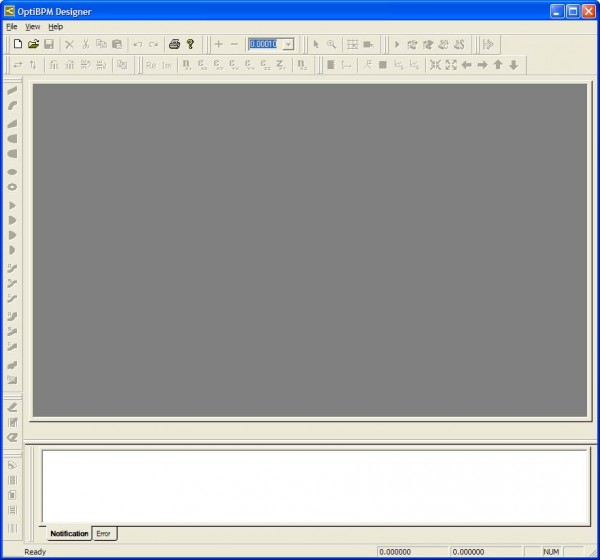Minimize the OptiBPM Designer window
Image resolution: width=600 pixels, height=560 pixels.
click(x=557, y=11)
